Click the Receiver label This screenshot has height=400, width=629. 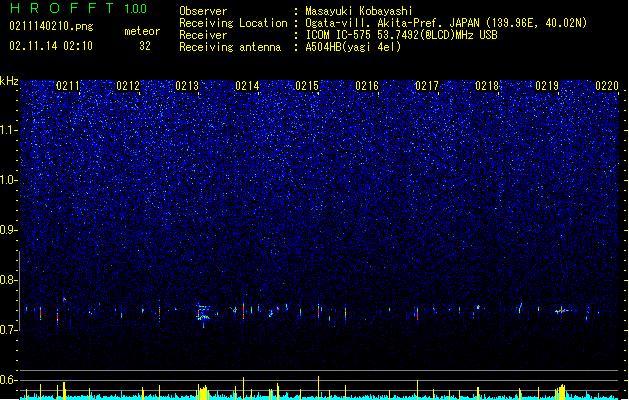point(203,35)
